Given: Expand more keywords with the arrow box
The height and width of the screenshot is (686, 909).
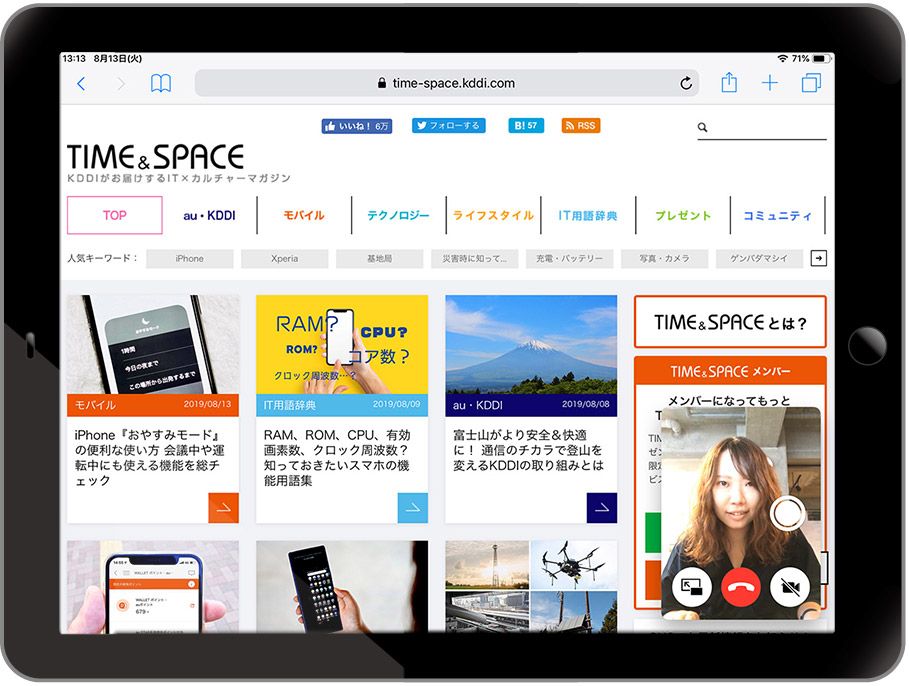Looking at the screenshot, I should [819, 258].
